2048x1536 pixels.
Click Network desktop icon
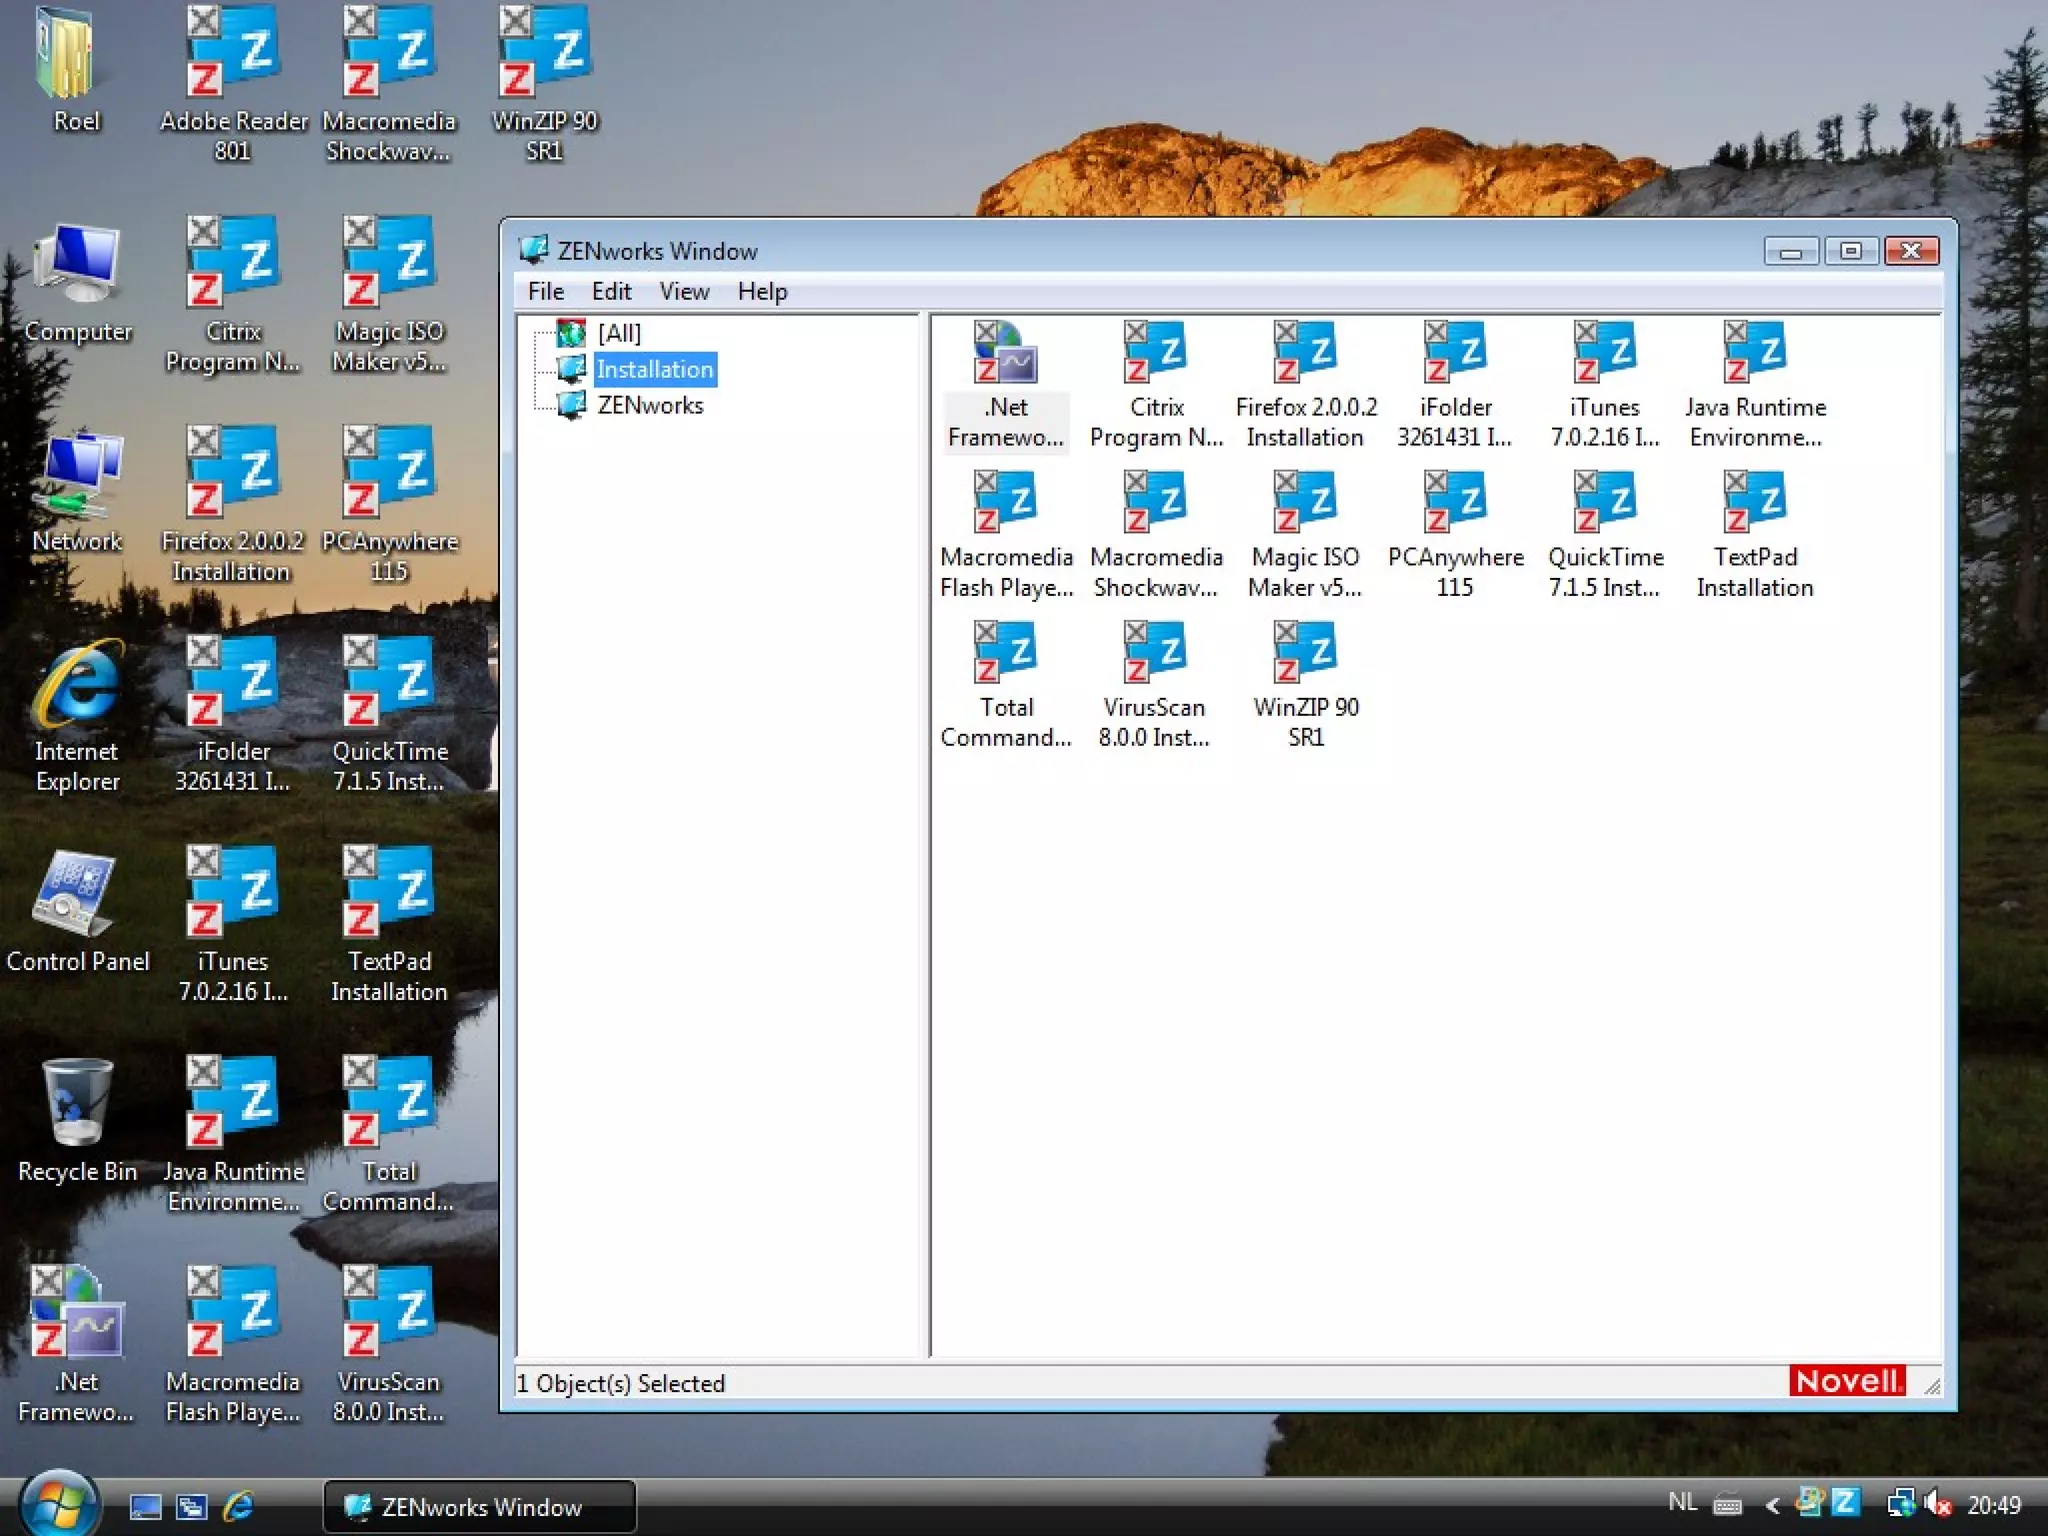[77, 493]
